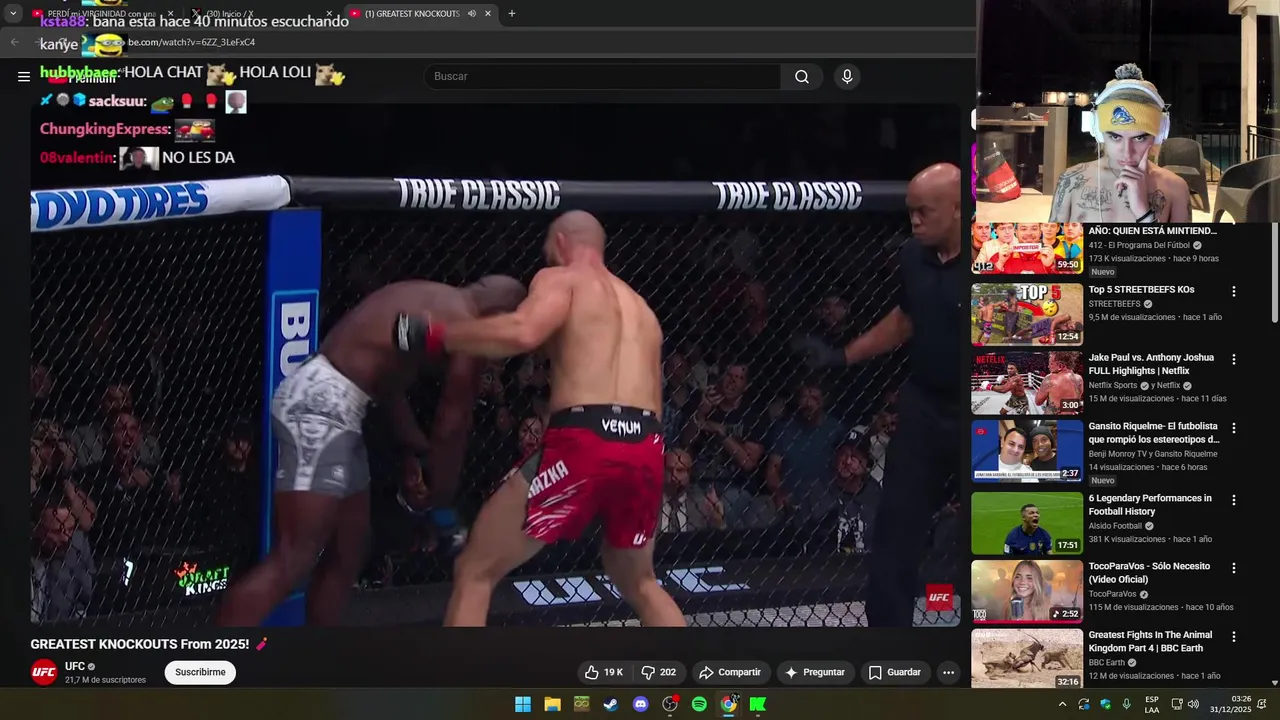The image size is (1280, 720).
Task: Open TocoParaVos Sólo Necesito thumbnail
Action: click(1027, 590)
